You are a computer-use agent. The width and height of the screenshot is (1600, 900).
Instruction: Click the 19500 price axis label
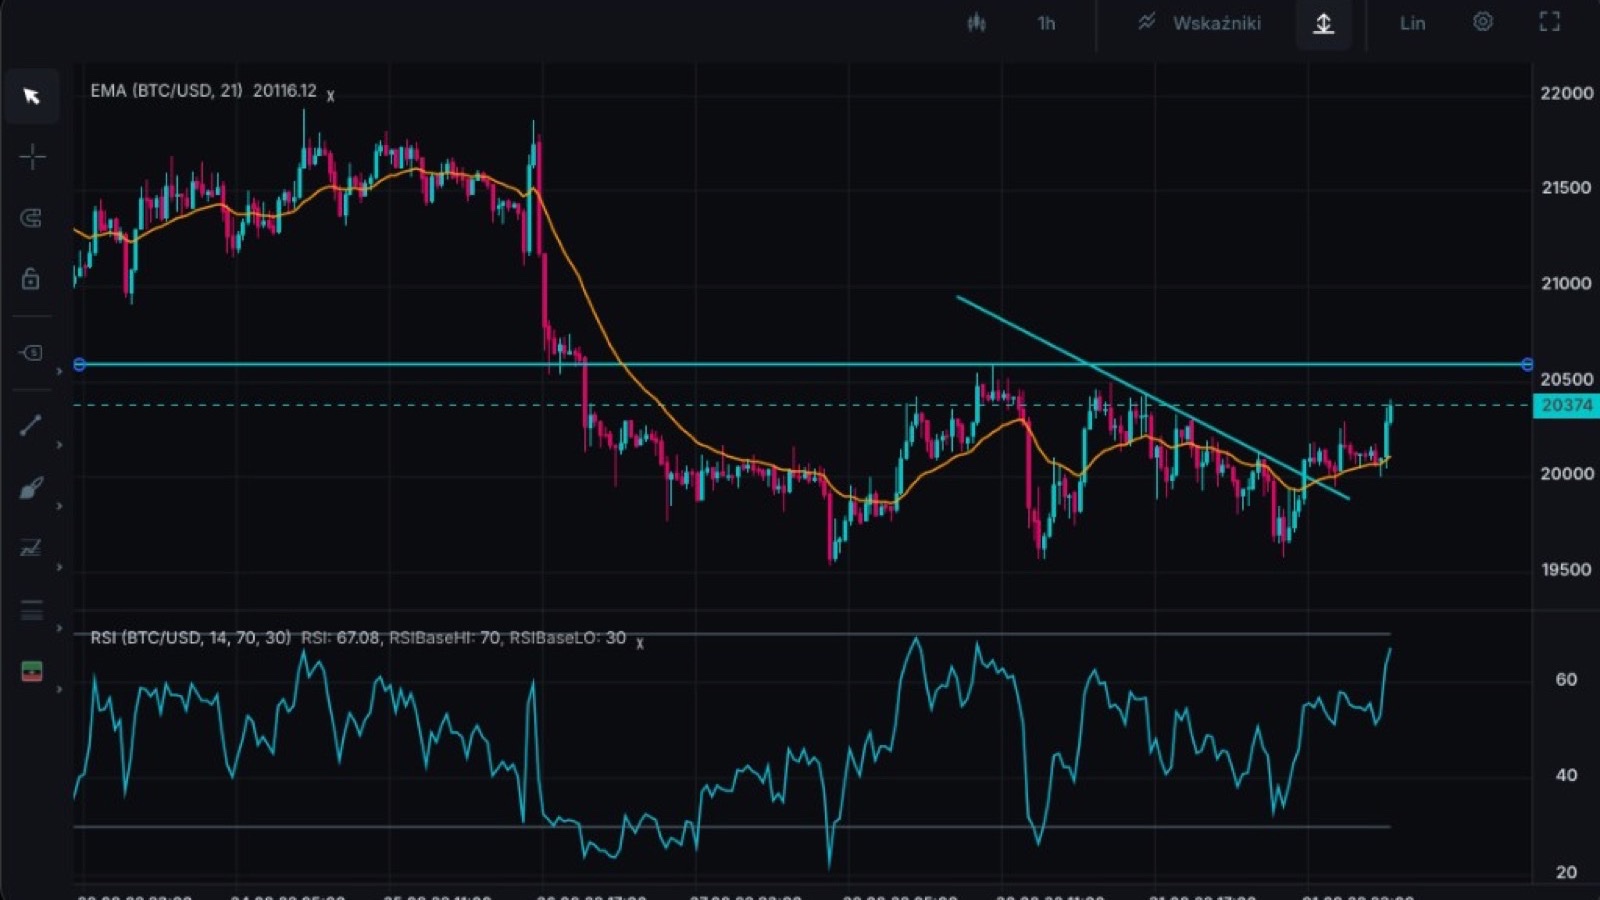coord(1567,569)
